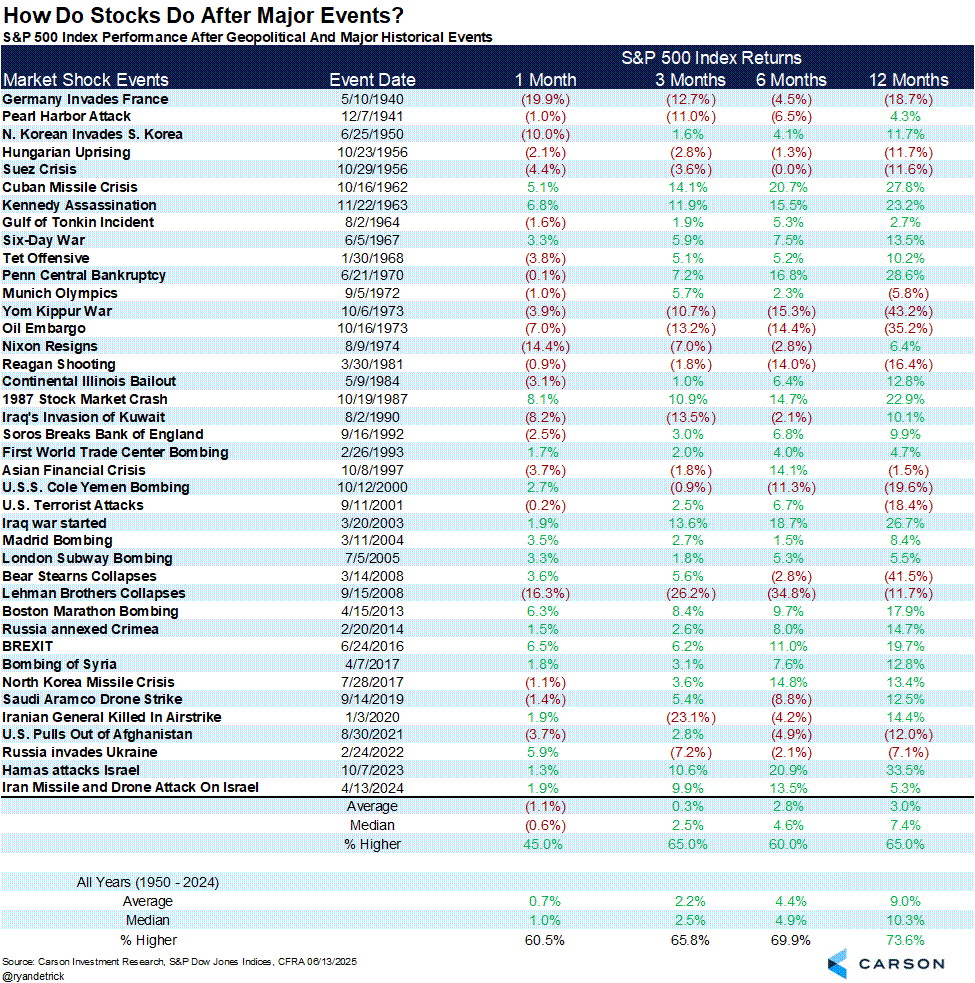Select the 'Event Date' column header
Image resolution: width=975 pixels, height=983 pixels.
tap(372, 80)
